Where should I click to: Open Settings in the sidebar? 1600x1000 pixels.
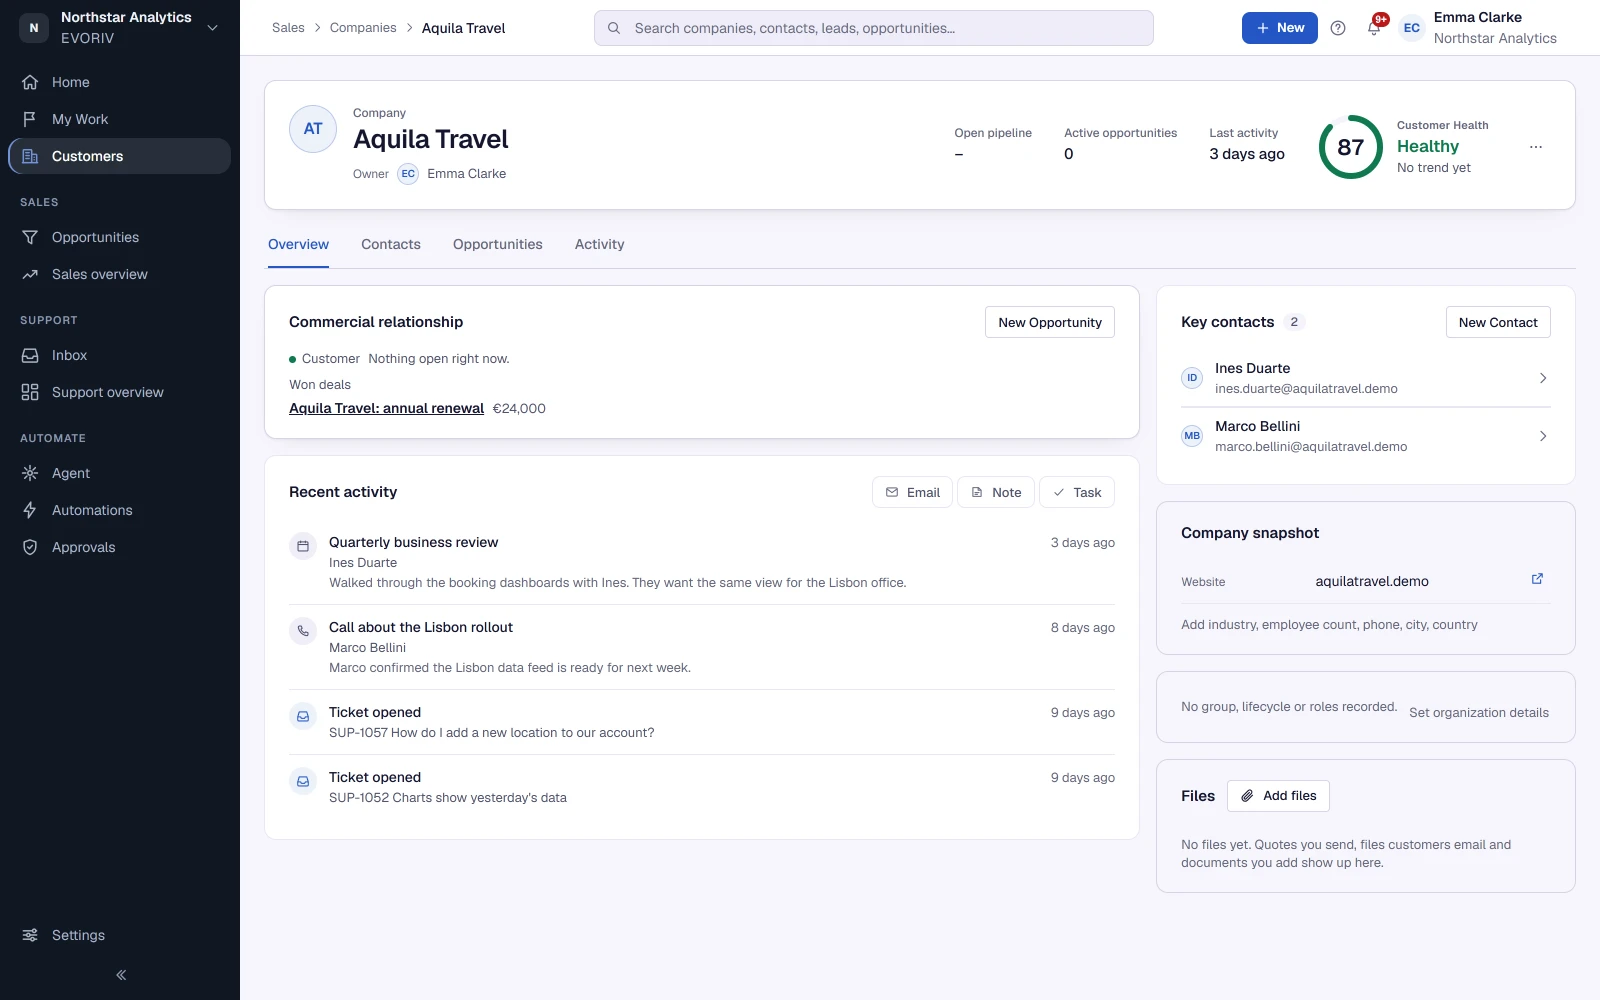(120, 935)
